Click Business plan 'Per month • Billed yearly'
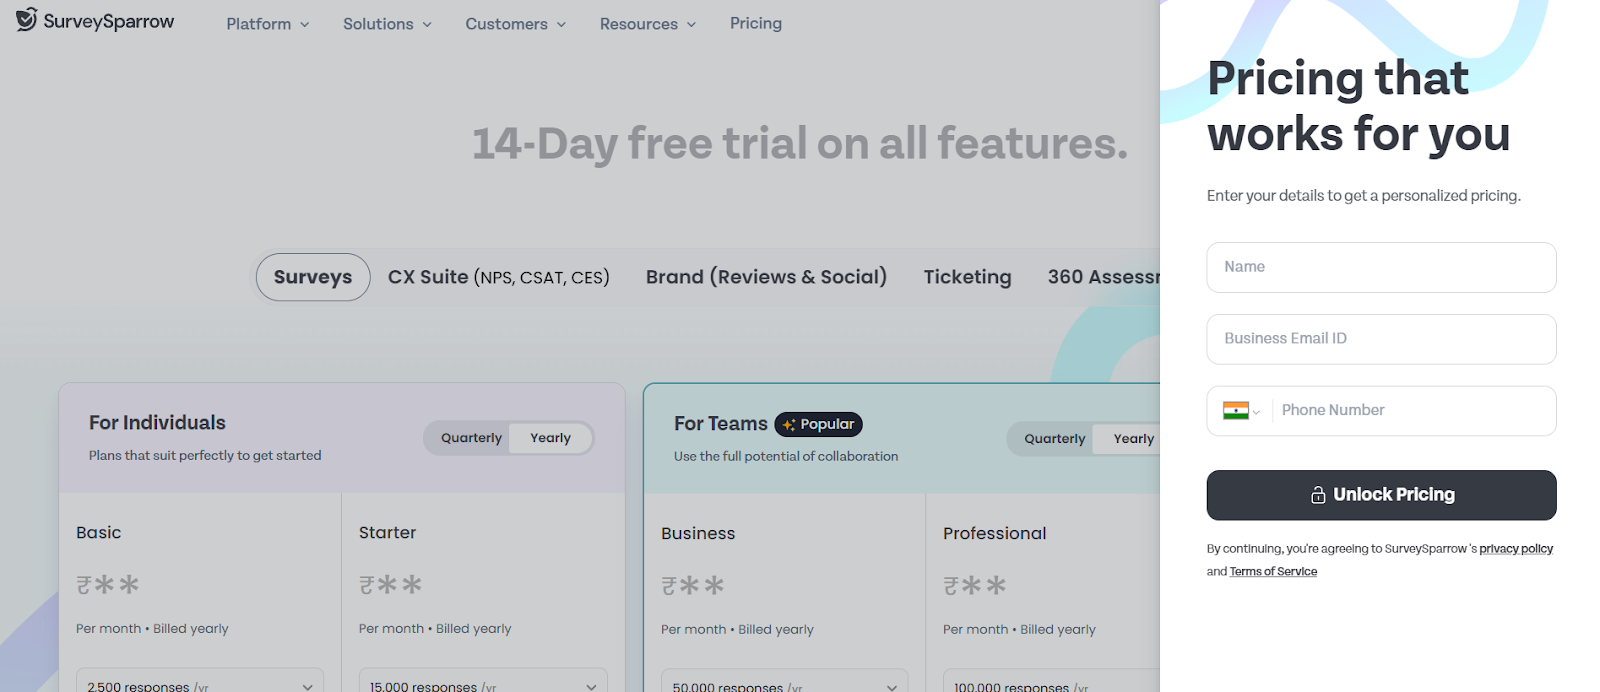Image resolution: width=1600 pixels, height=692 pixels. pyautogui.click(x=737, y=630)
